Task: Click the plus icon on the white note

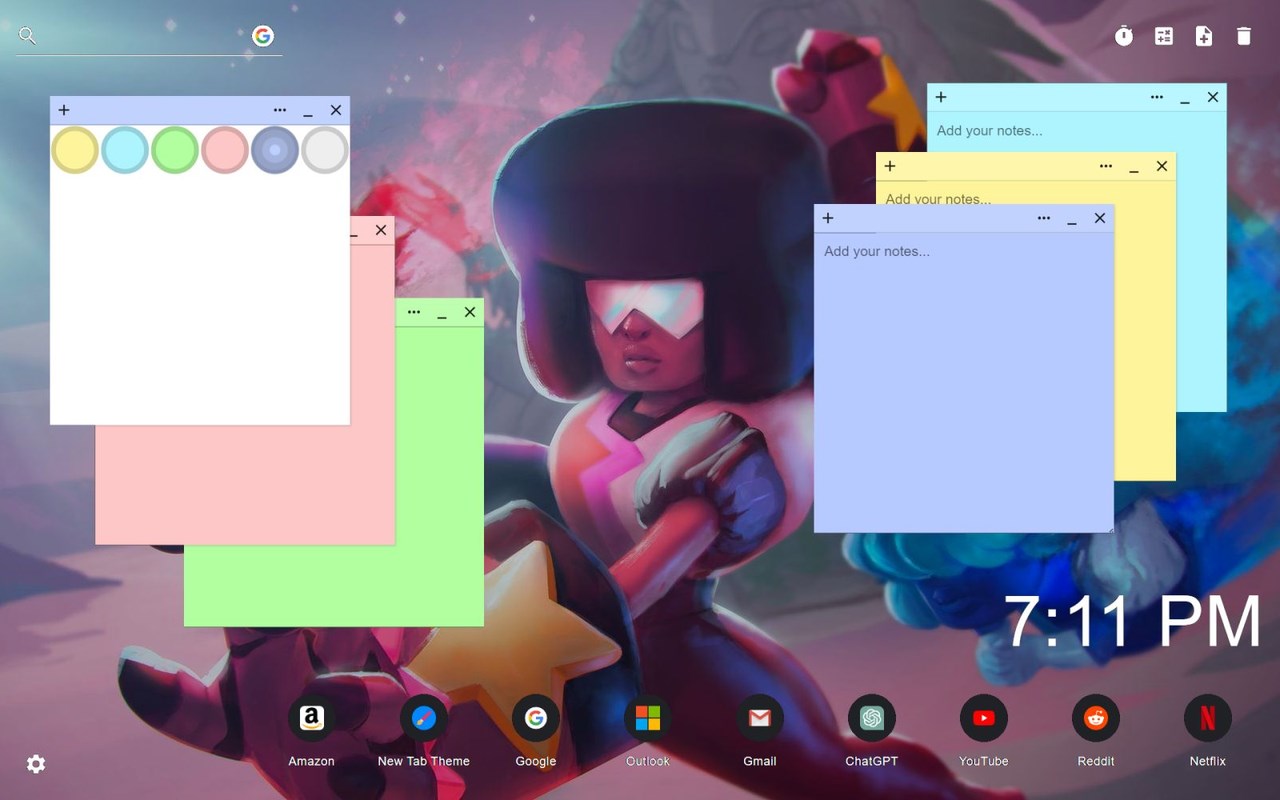Action: pos(64,110)
